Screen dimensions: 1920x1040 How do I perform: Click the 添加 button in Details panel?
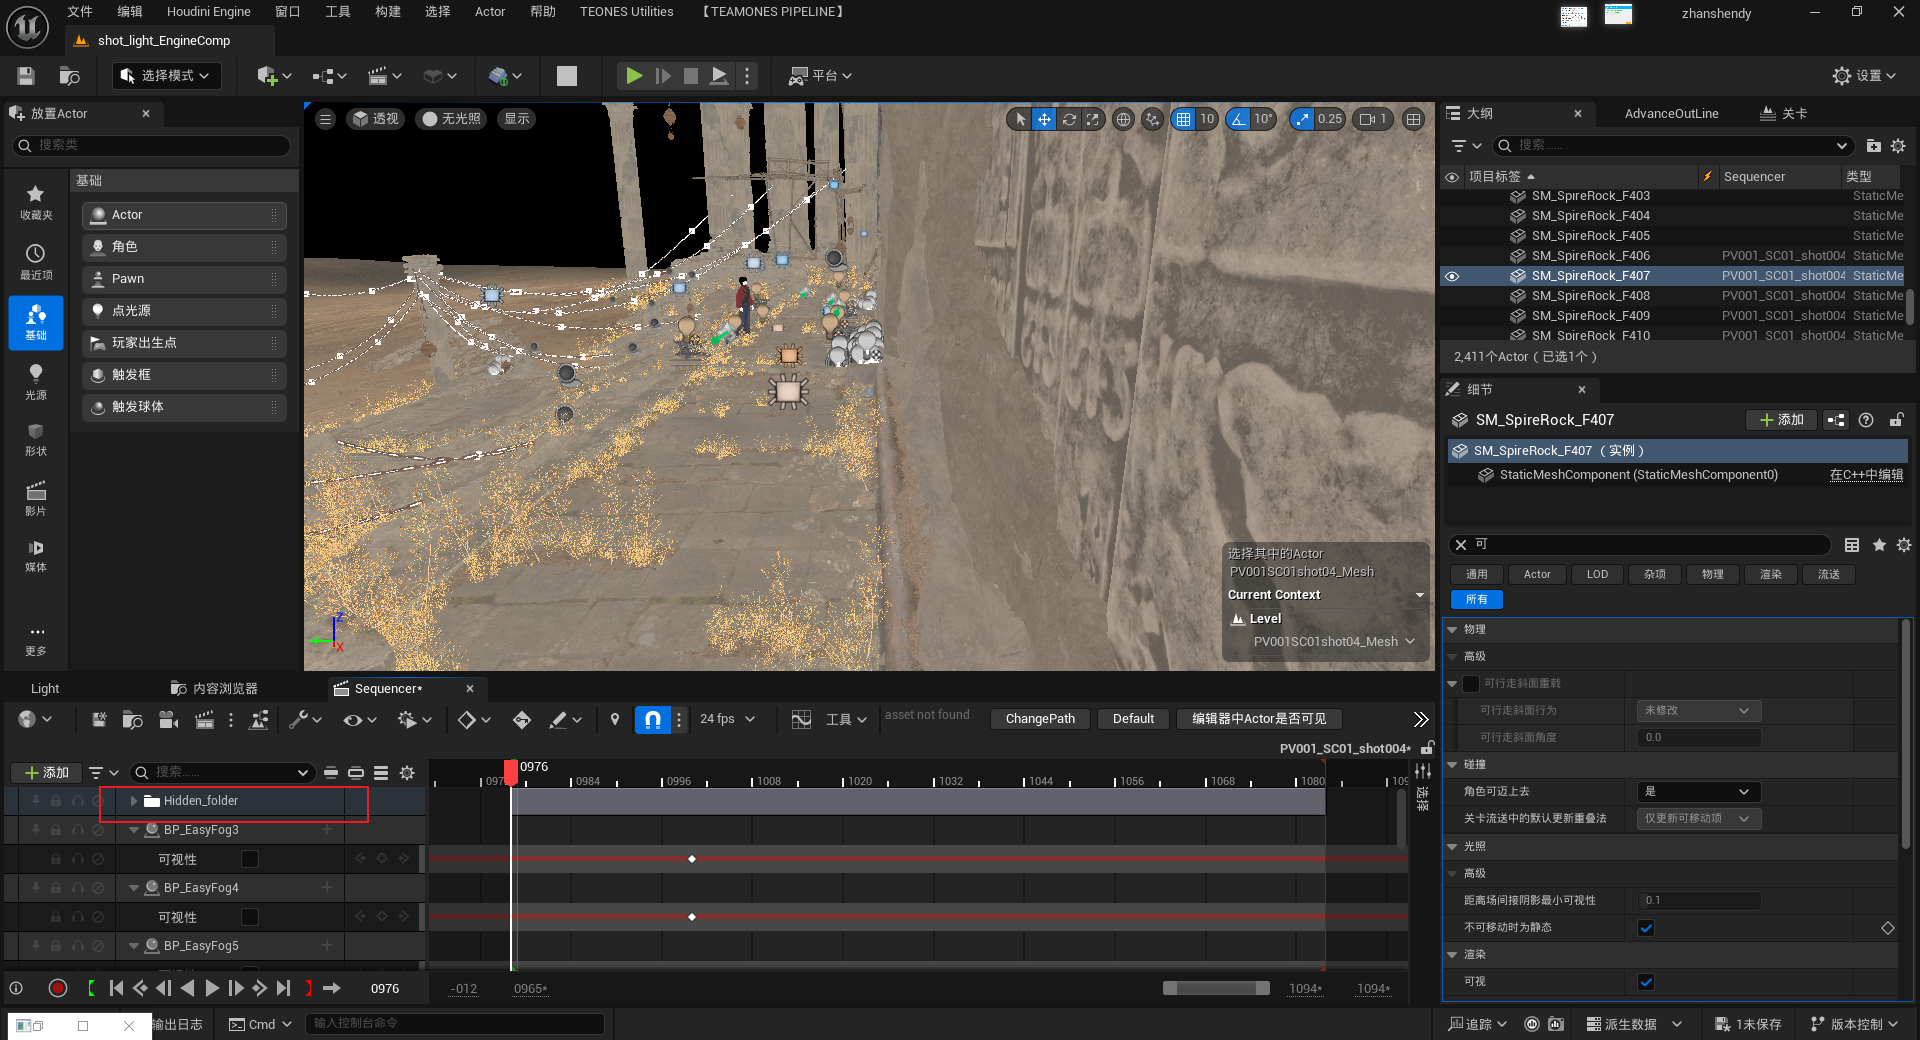[x=1781, y=420]
